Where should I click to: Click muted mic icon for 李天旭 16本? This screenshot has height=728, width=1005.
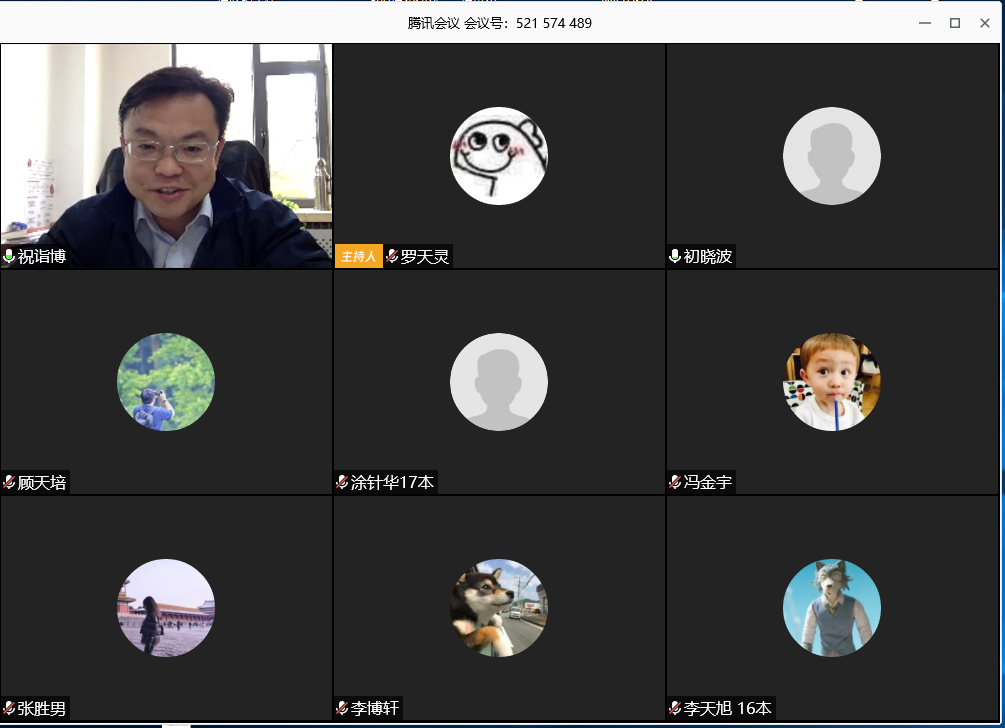point(675,709)
